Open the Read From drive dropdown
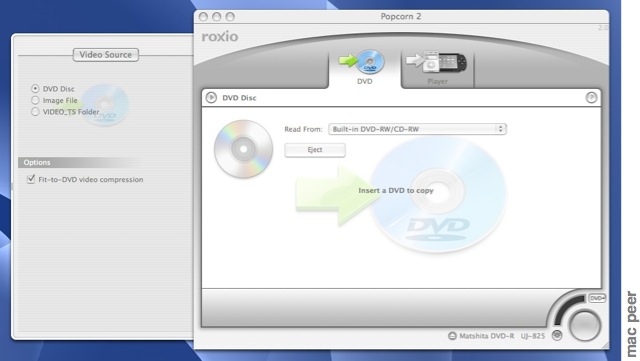 (x=417, y=129)
